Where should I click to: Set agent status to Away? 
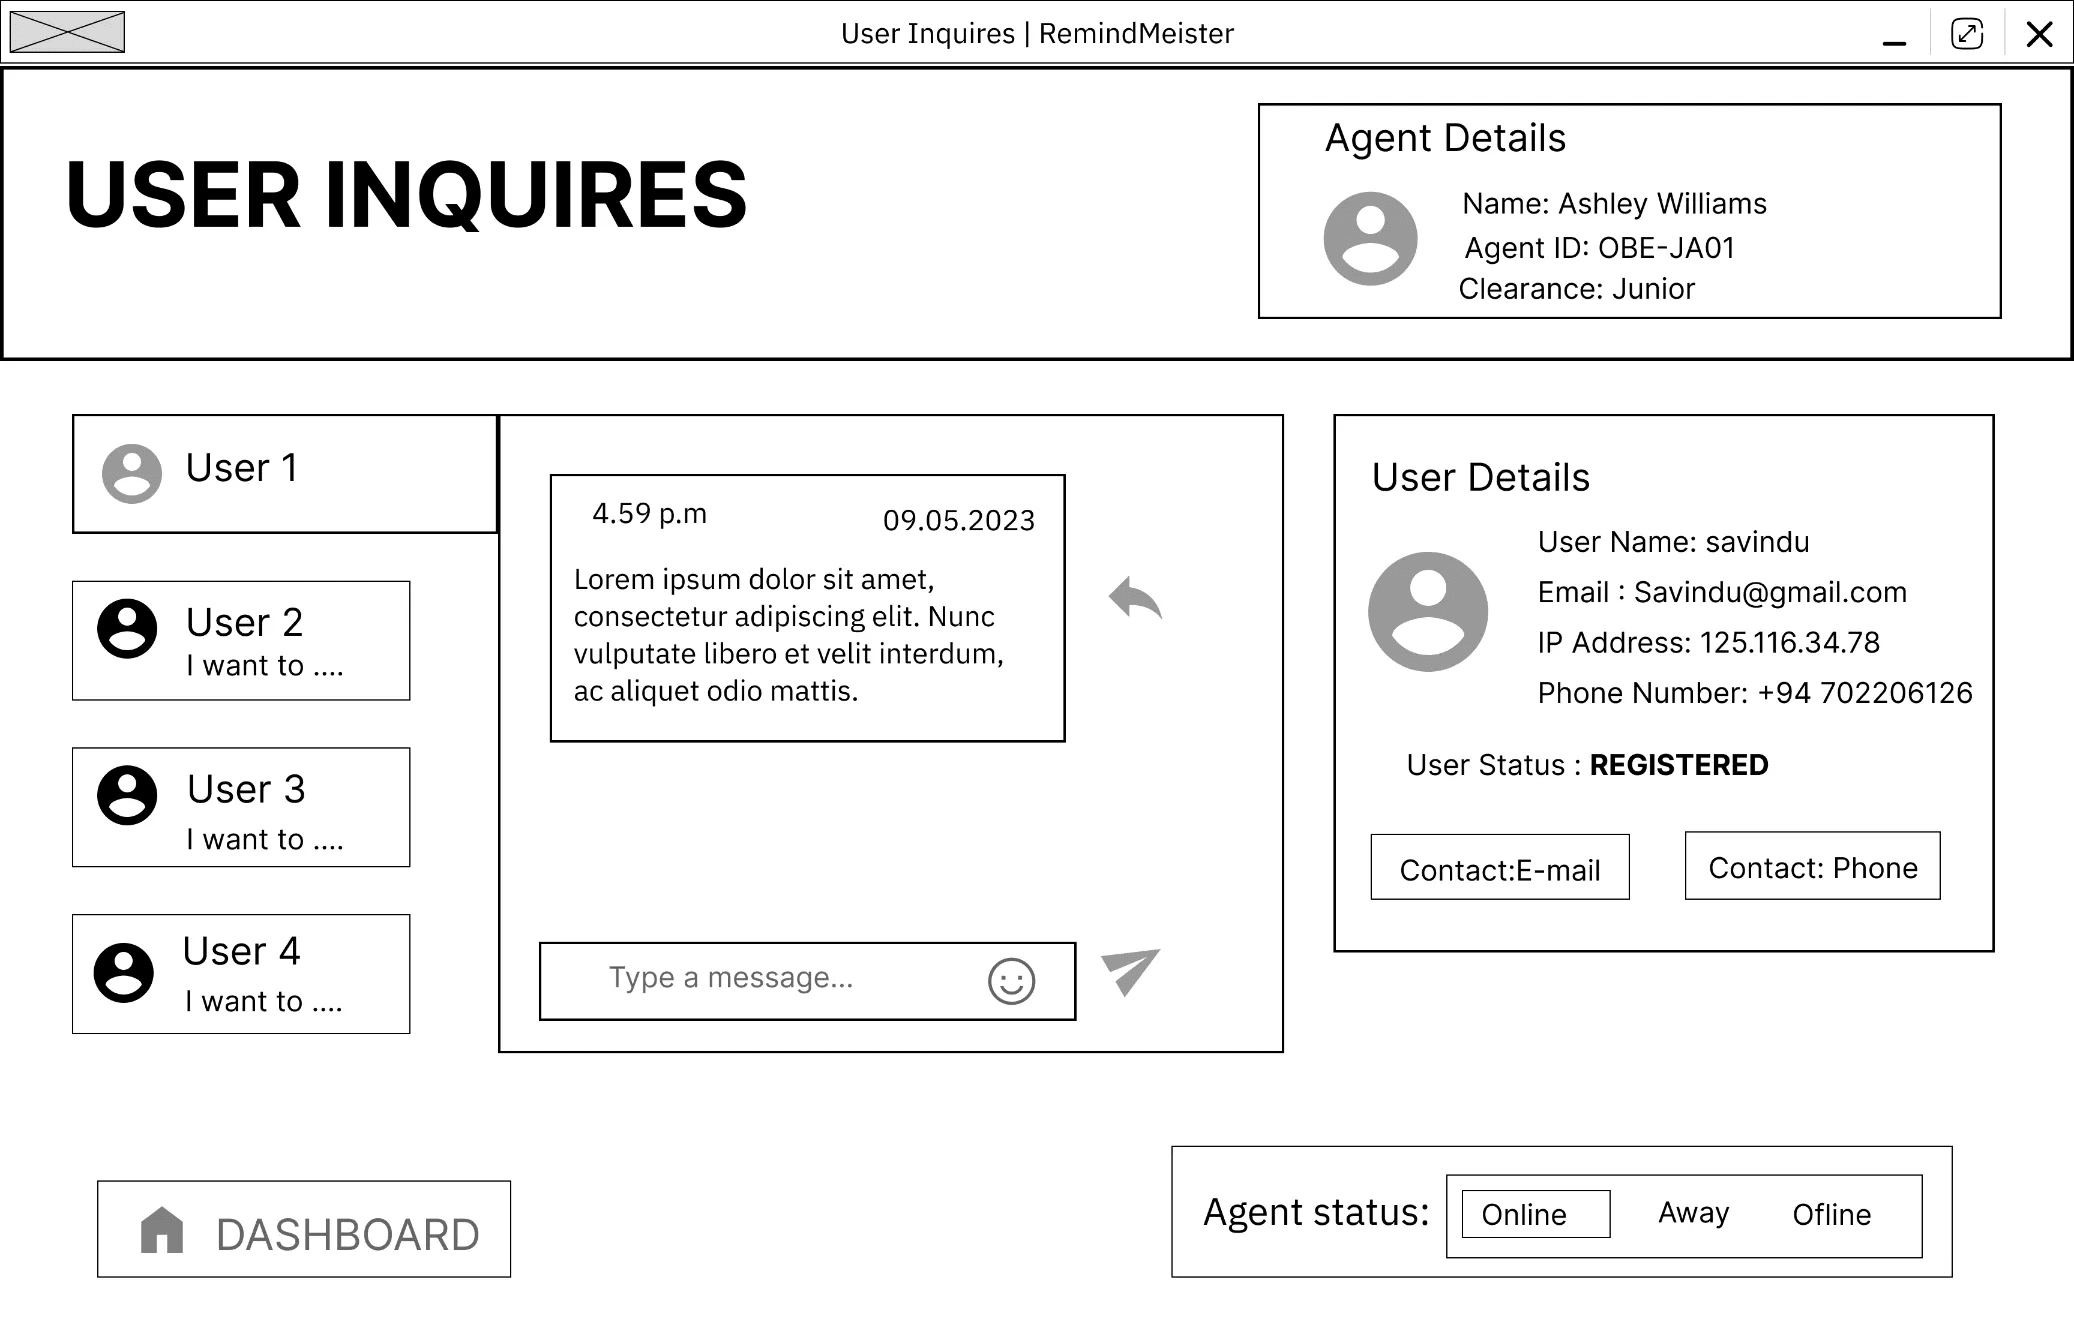1693,1213
